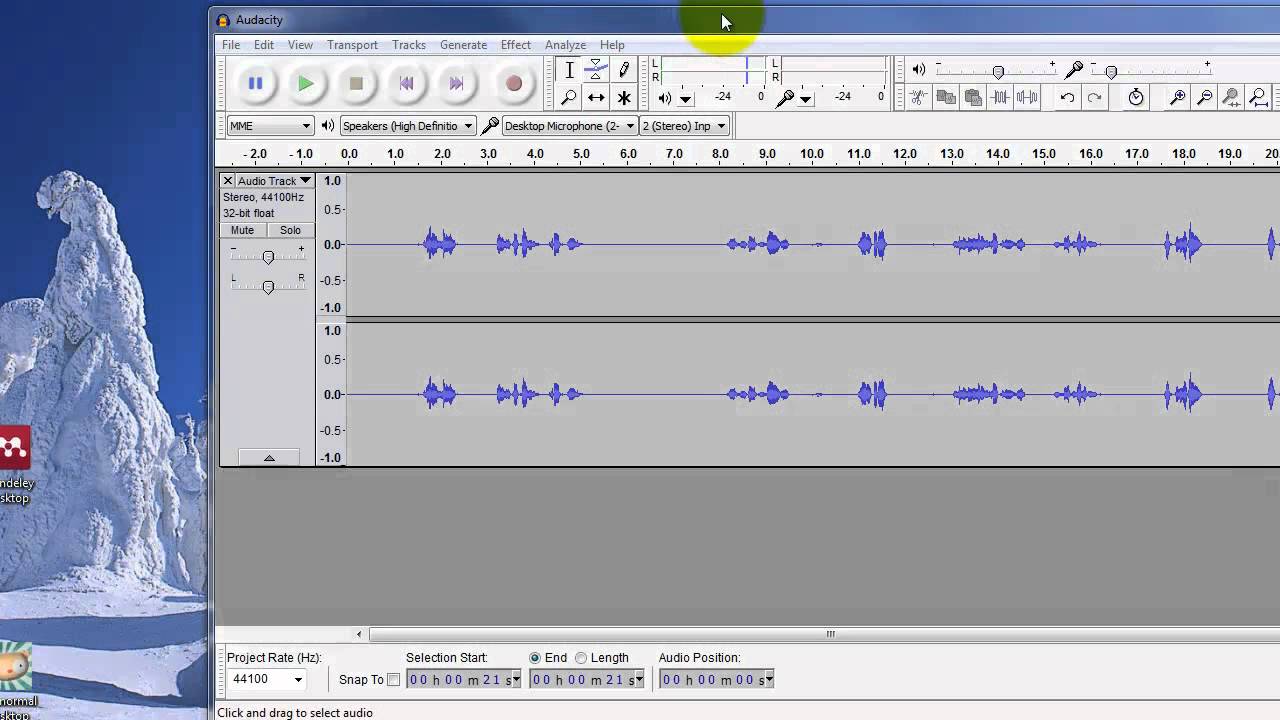Viewport: 1280px width, 720px height.
Task: Click the Trim audio icon
Action: pyautogui.click(x=1000, y=97)
